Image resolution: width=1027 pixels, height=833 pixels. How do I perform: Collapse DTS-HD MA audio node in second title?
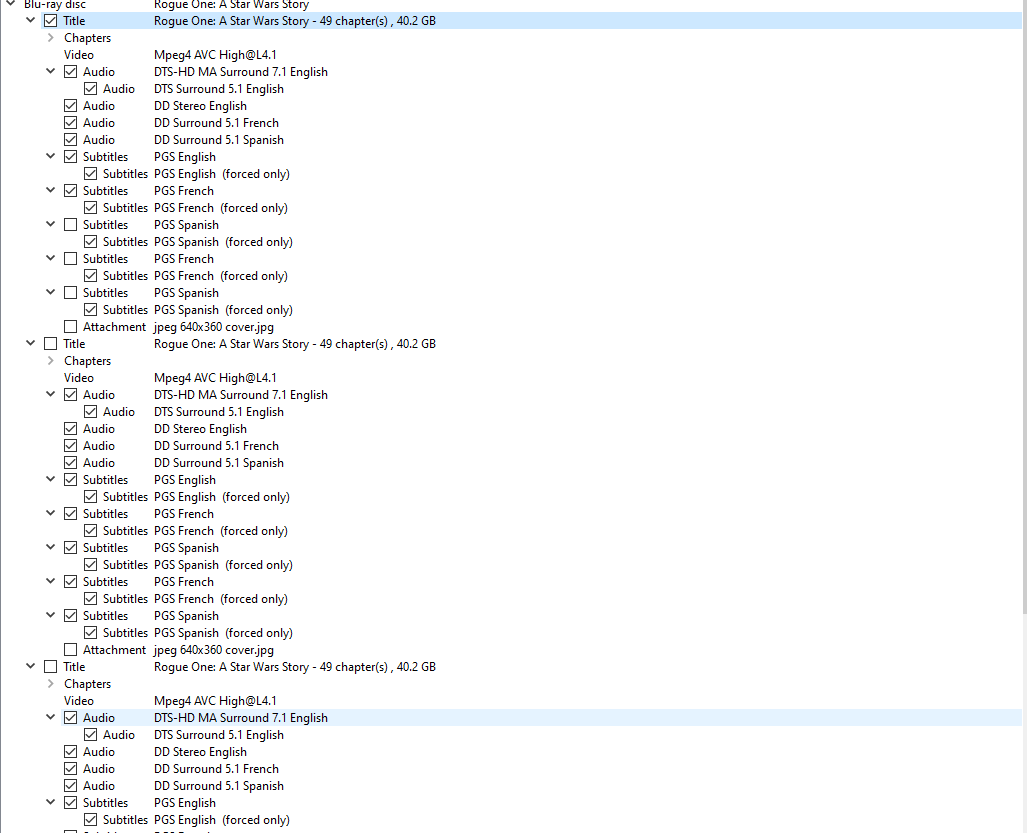pos(50,394)
